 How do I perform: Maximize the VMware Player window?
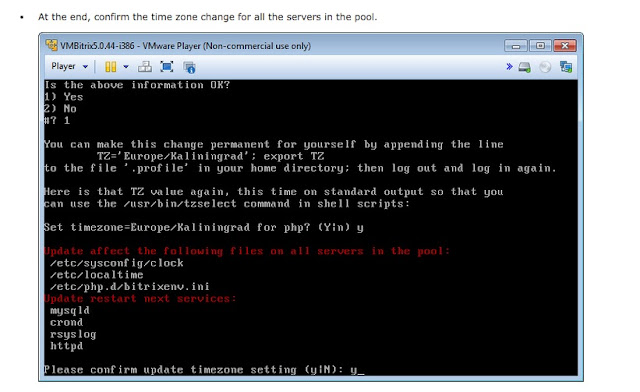540,46
